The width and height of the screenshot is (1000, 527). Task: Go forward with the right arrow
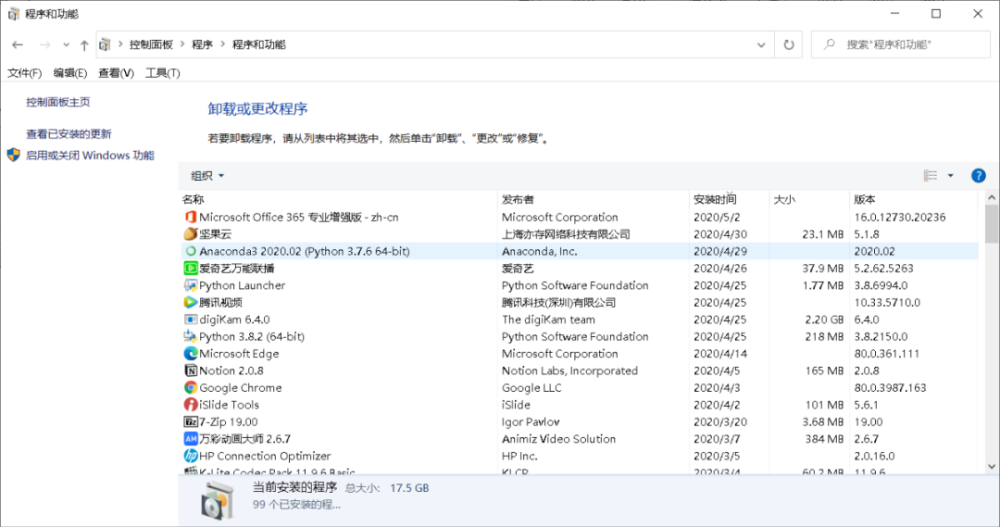point(45,45)
